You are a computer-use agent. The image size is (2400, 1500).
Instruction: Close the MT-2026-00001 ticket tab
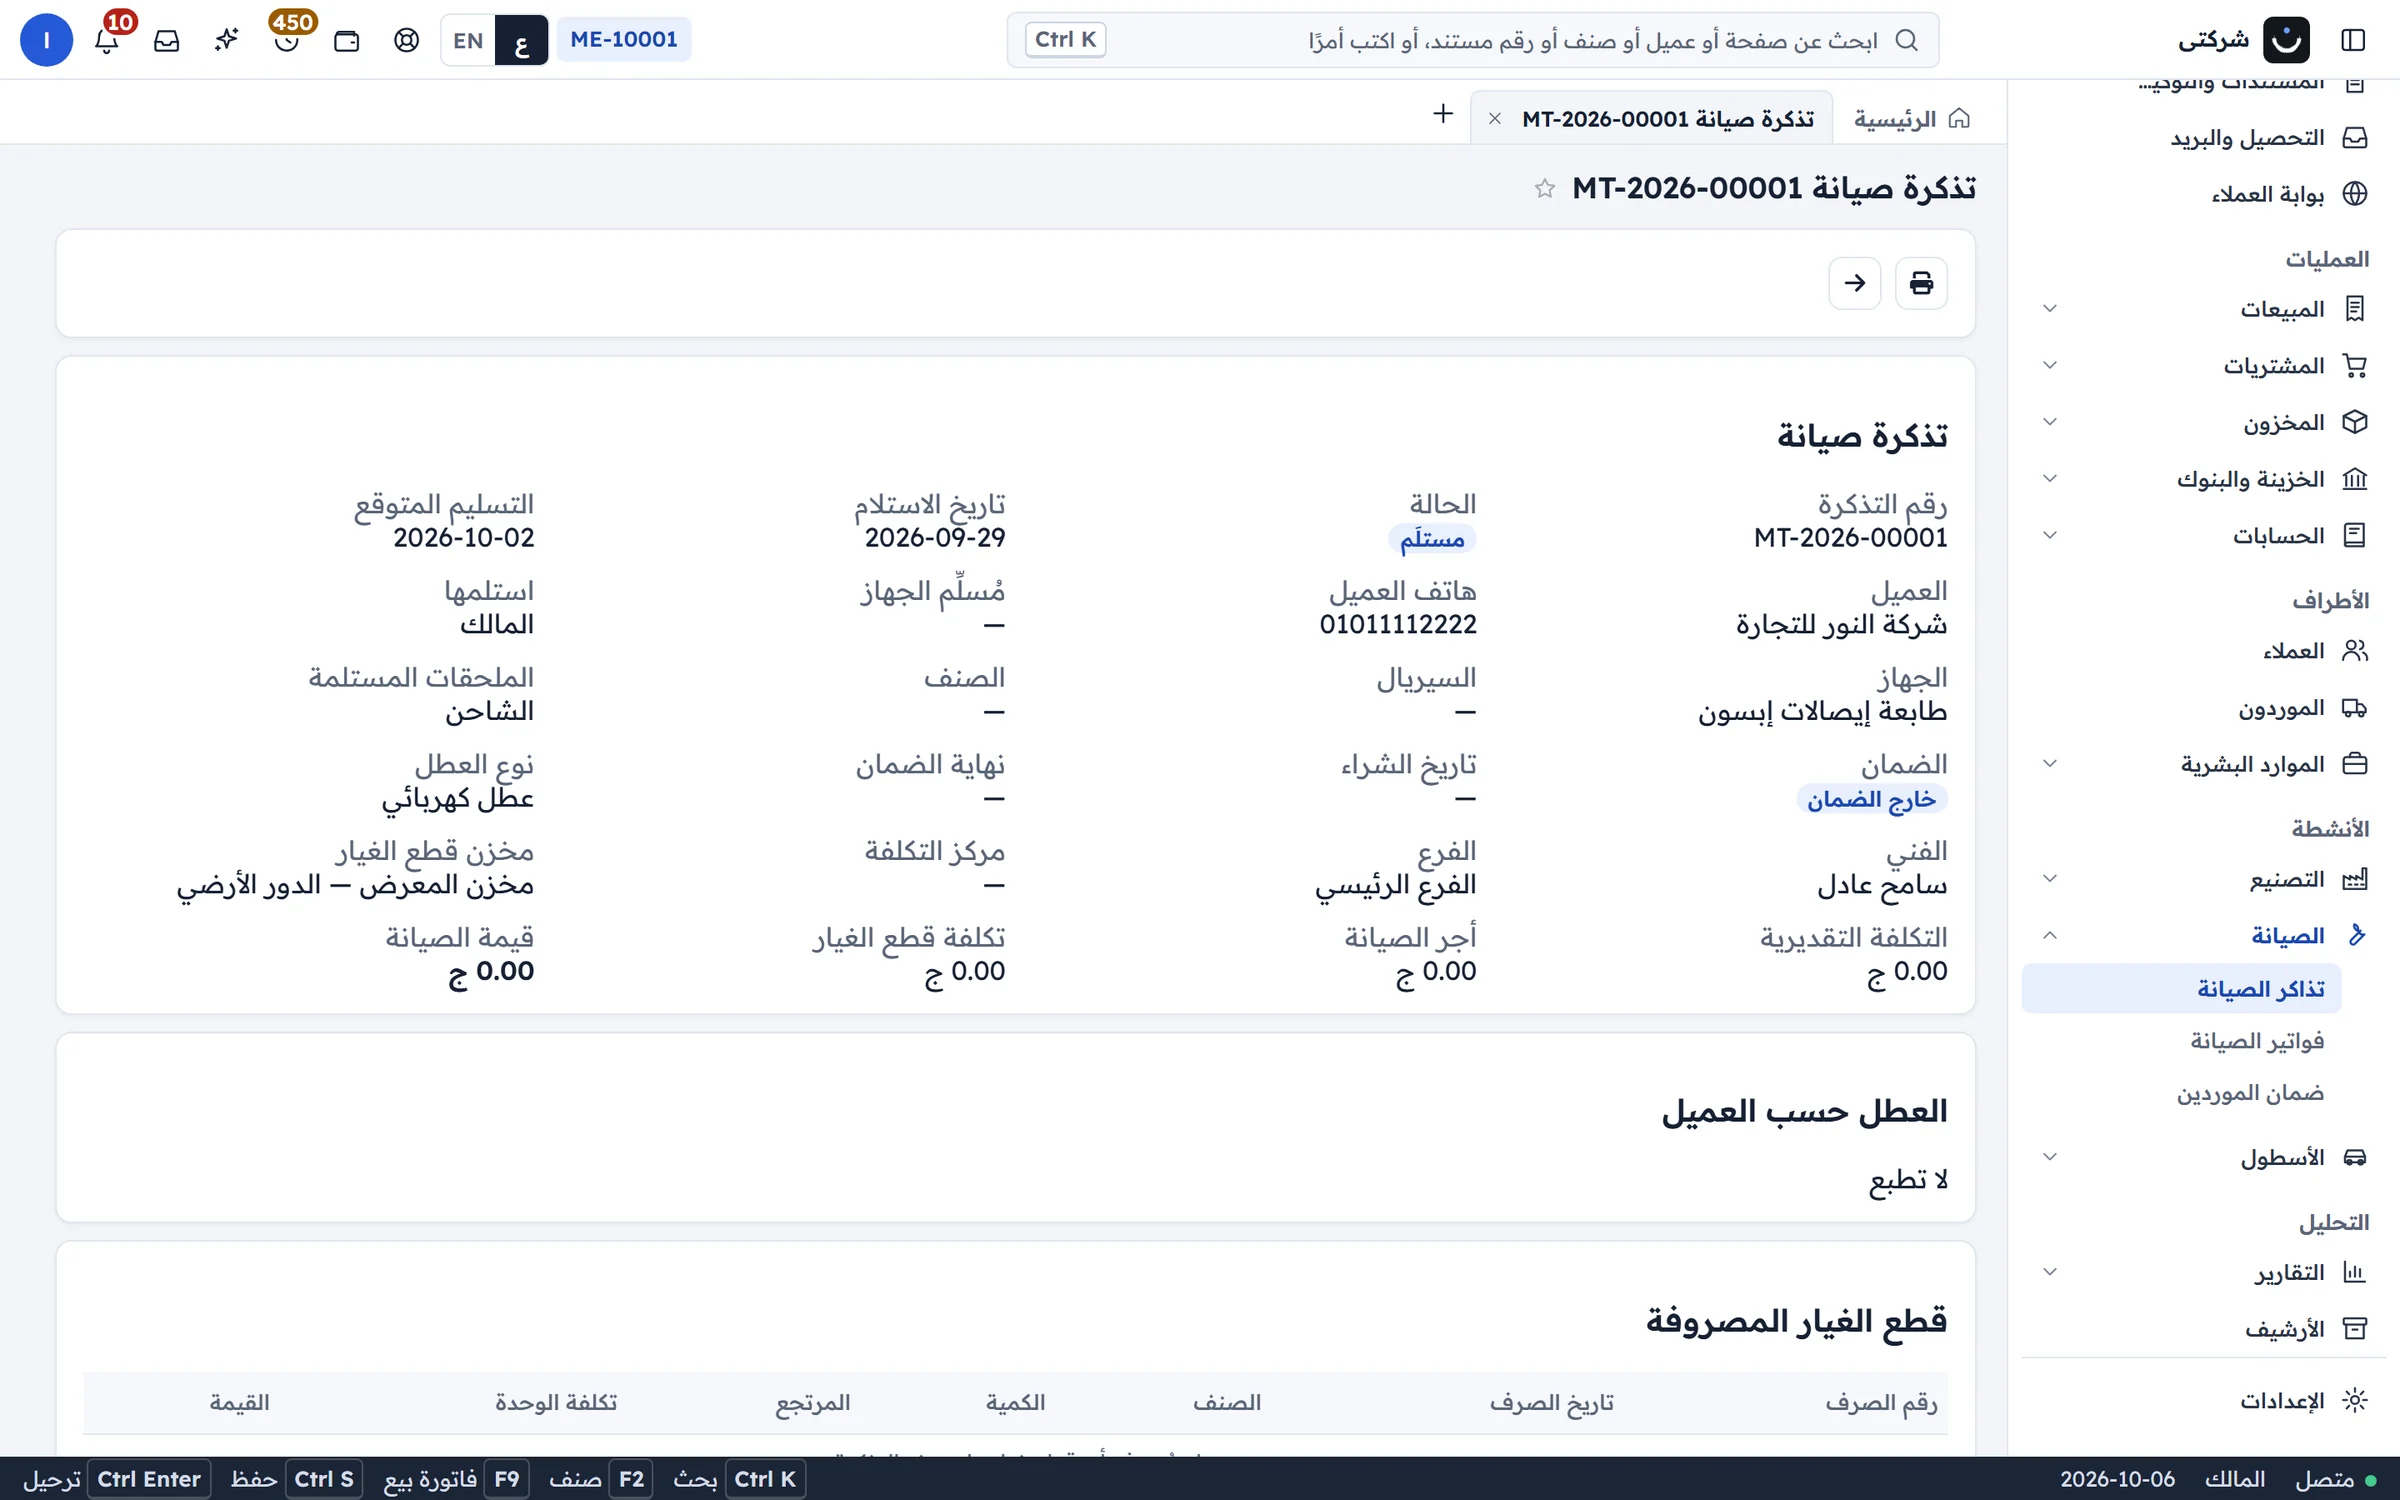point(1495,119)
